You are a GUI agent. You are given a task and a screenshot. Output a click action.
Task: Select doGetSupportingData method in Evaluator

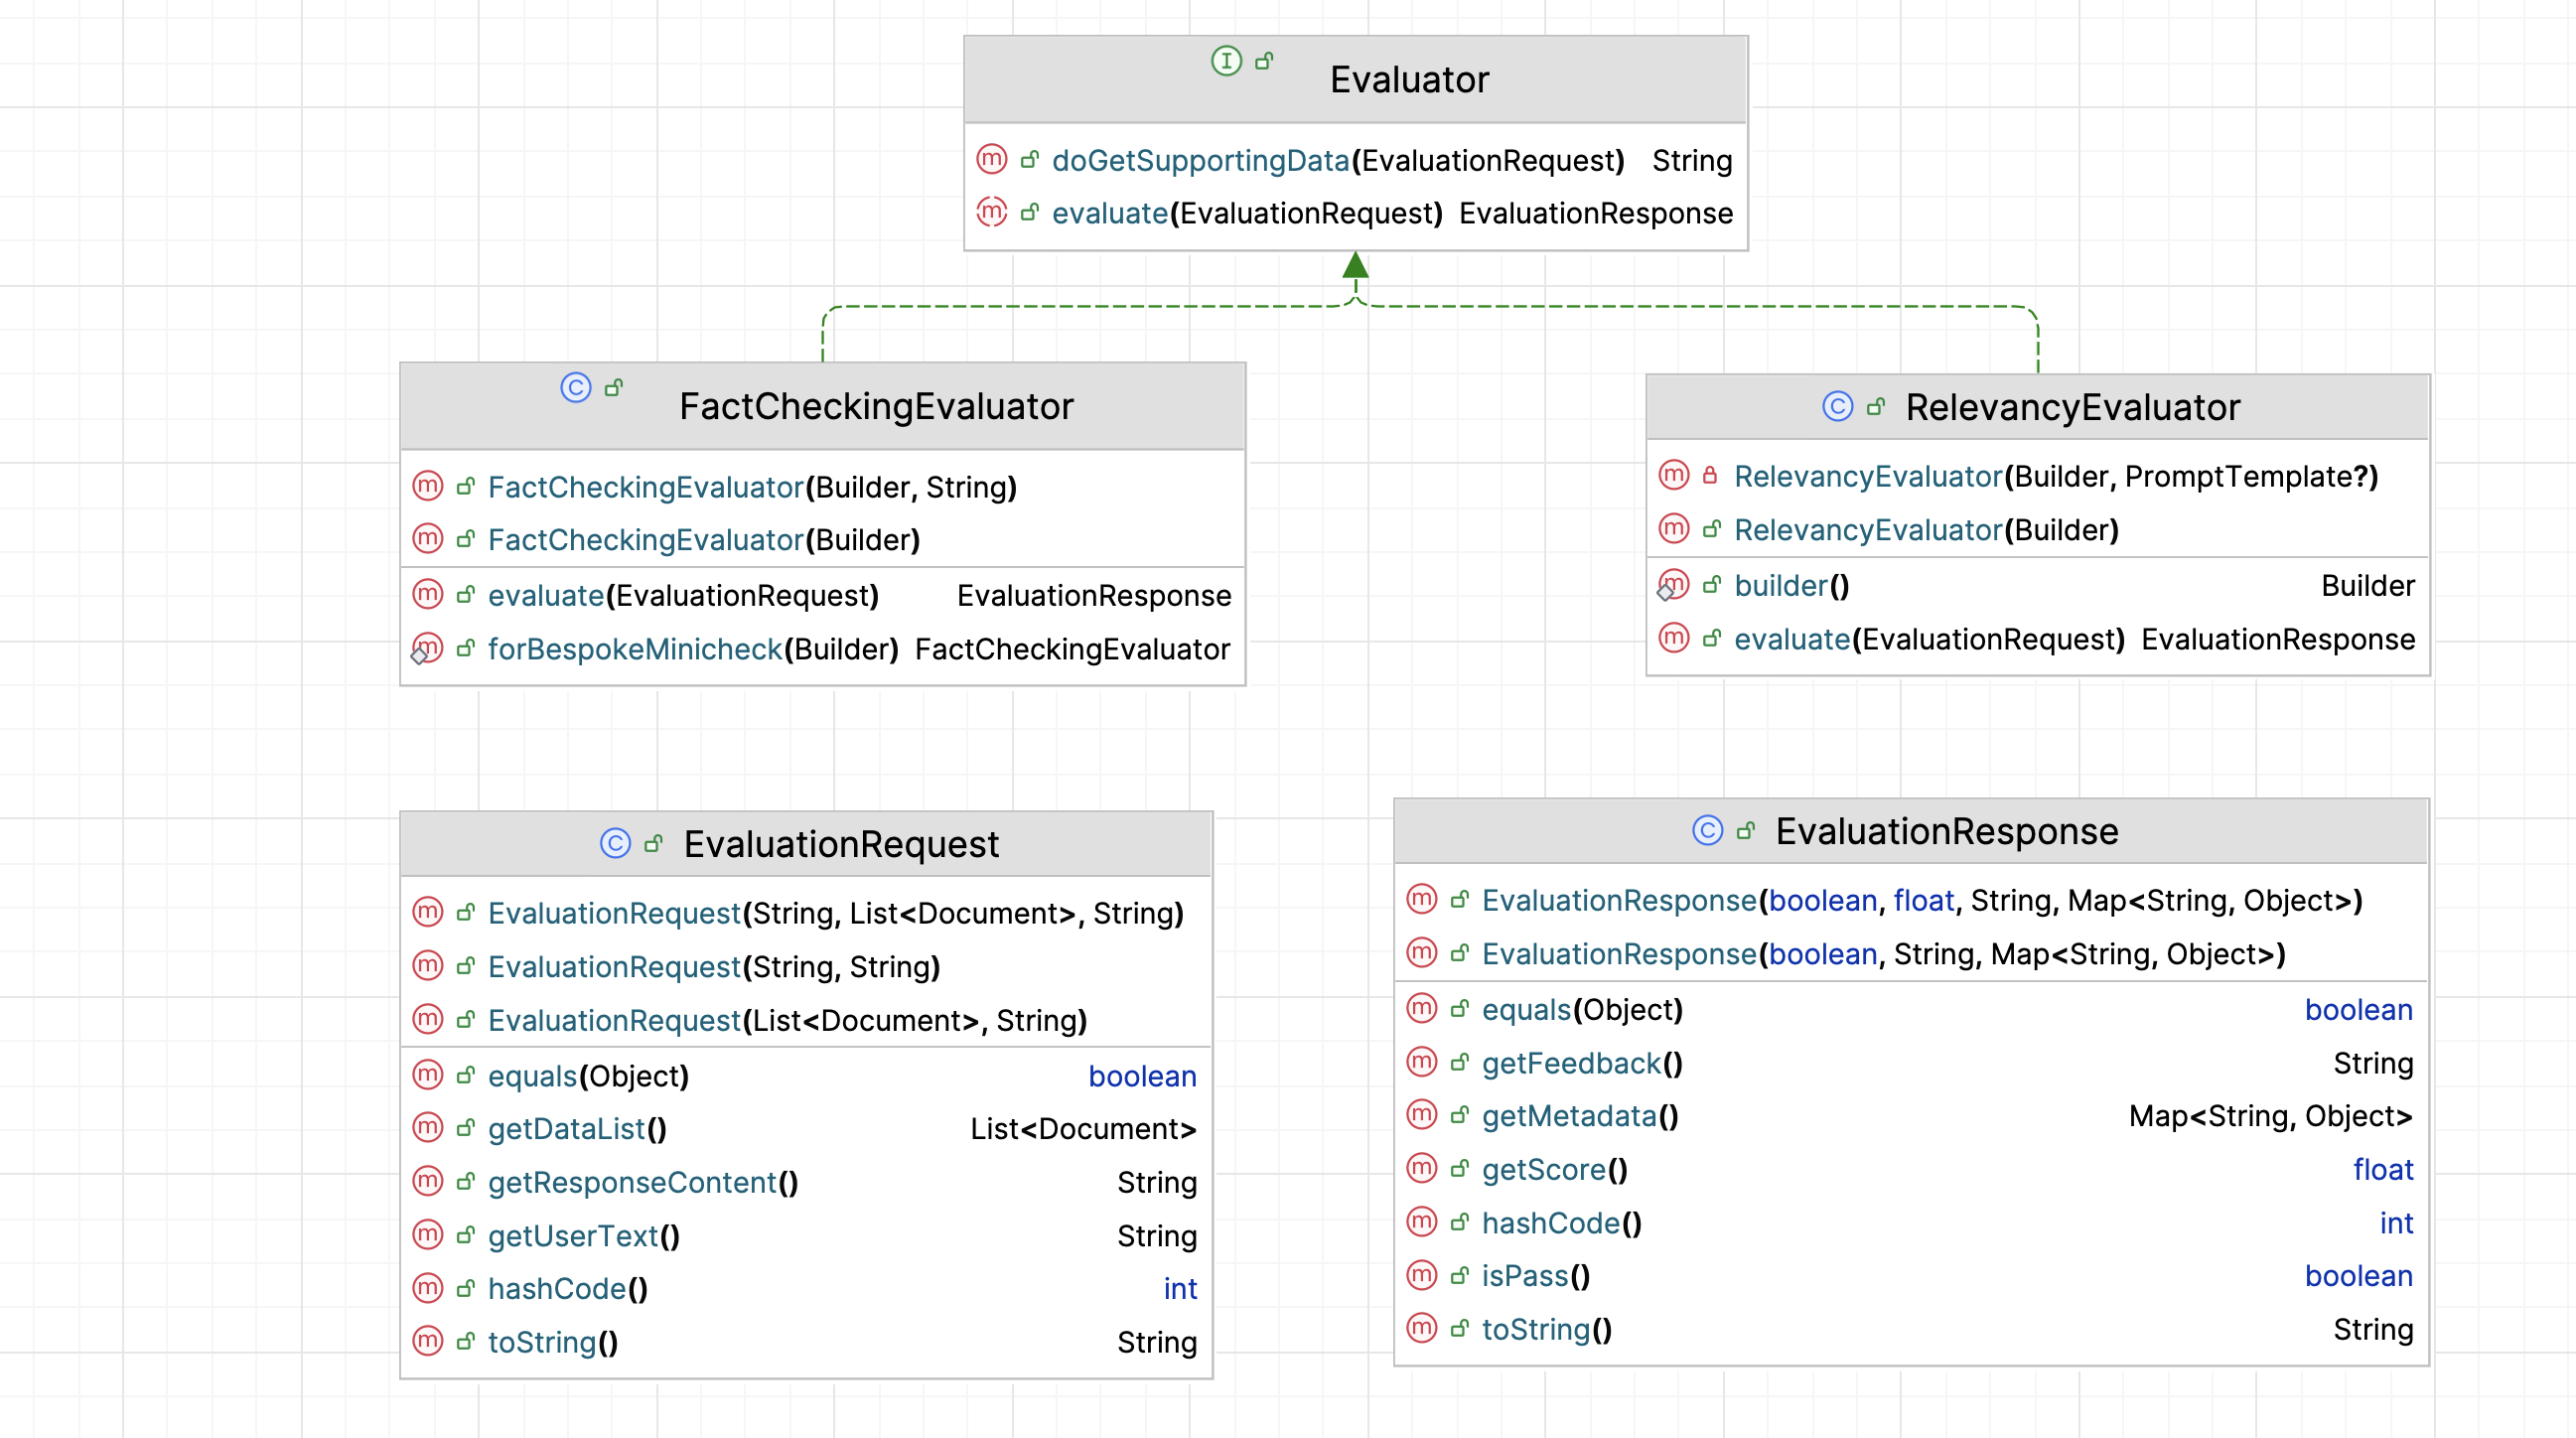coord(1200,161)
